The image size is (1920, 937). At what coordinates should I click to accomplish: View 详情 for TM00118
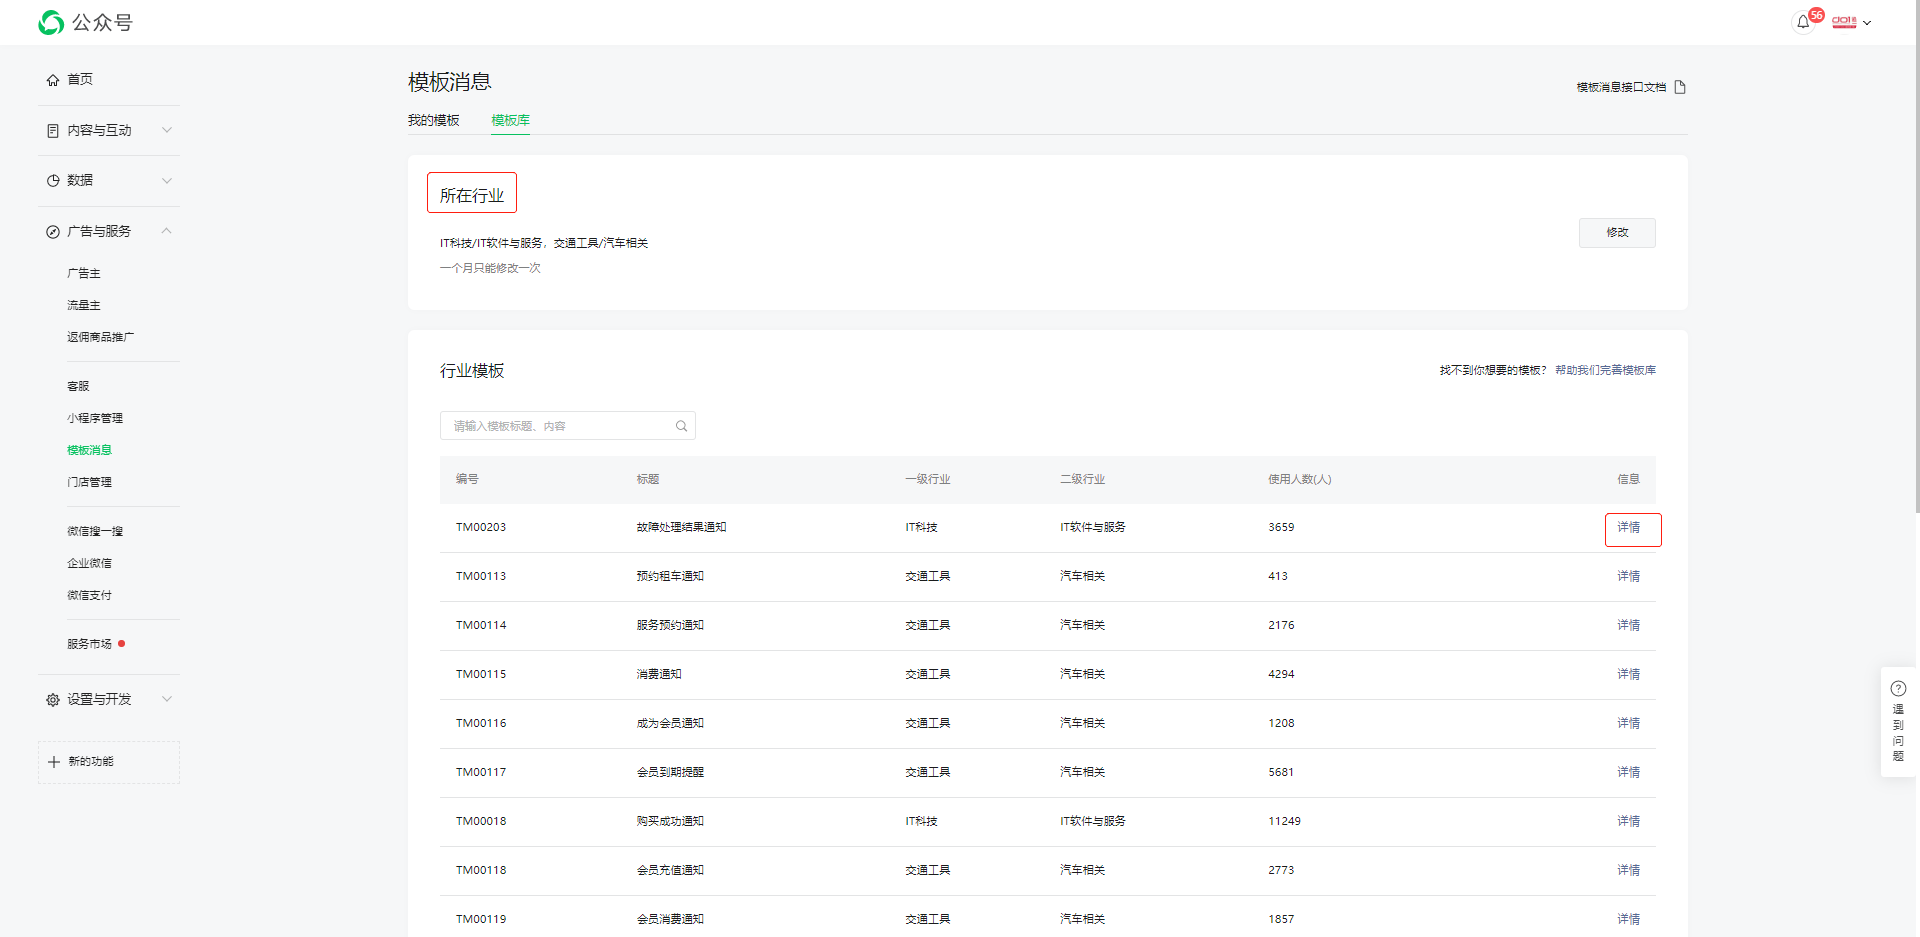click(1629, 870)
